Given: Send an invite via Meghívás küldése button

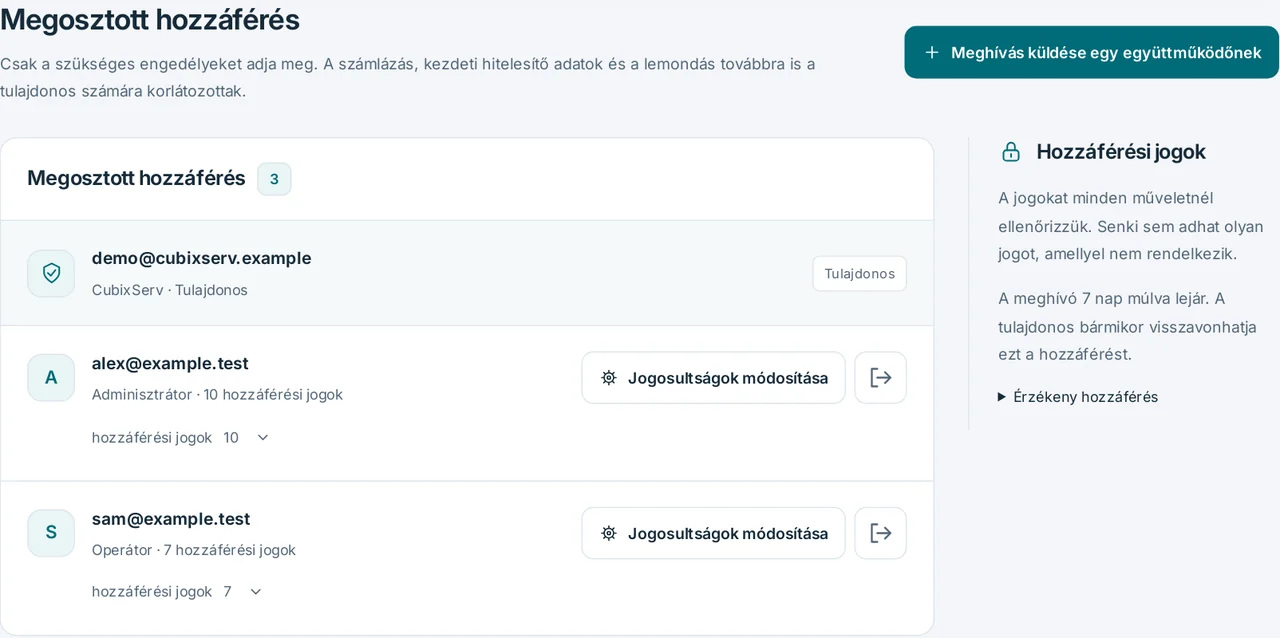Looking at the screenshot, I should click(1091, 52).
